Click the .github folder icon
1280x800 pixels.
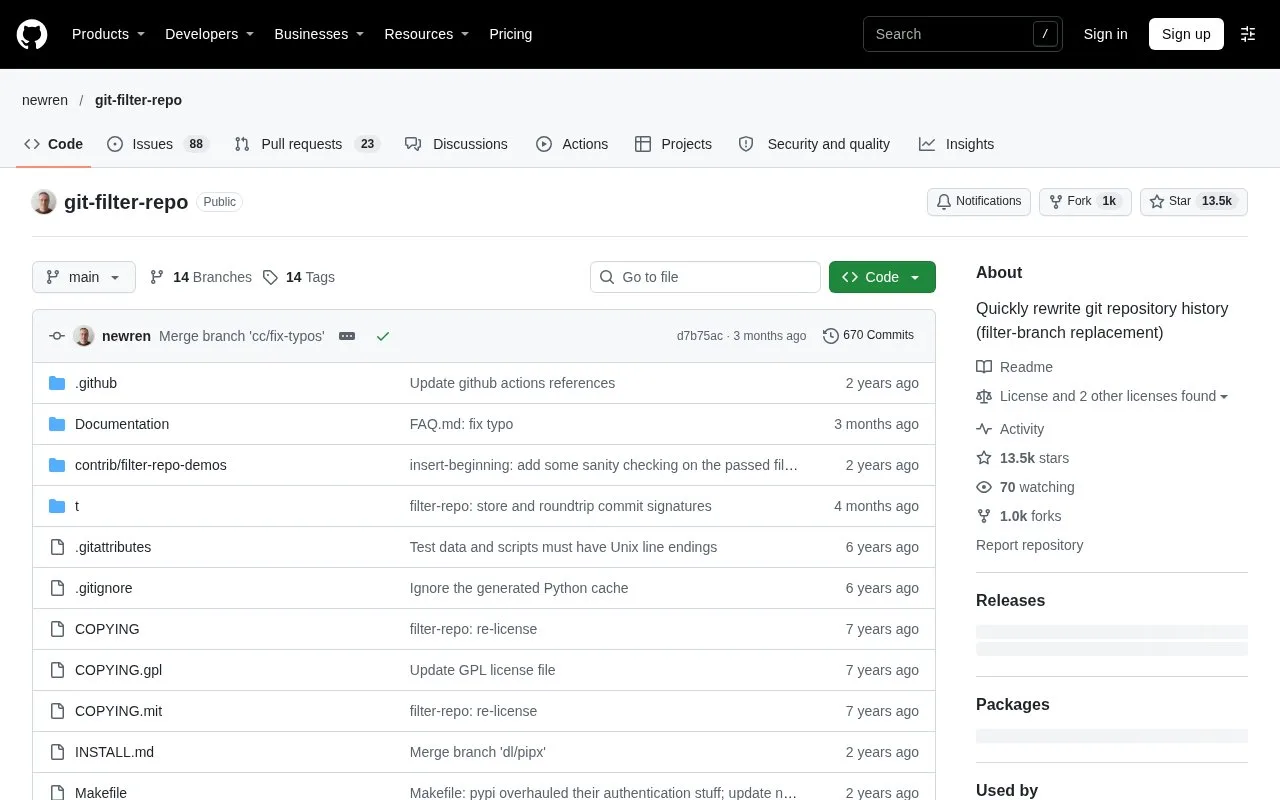tap(57, 383)
